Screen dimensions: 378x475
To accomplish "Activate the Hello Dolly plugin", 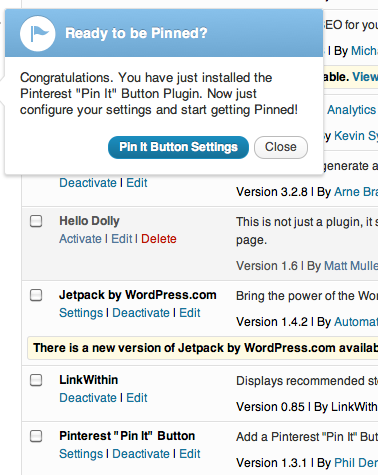I will tap(80, 239).
